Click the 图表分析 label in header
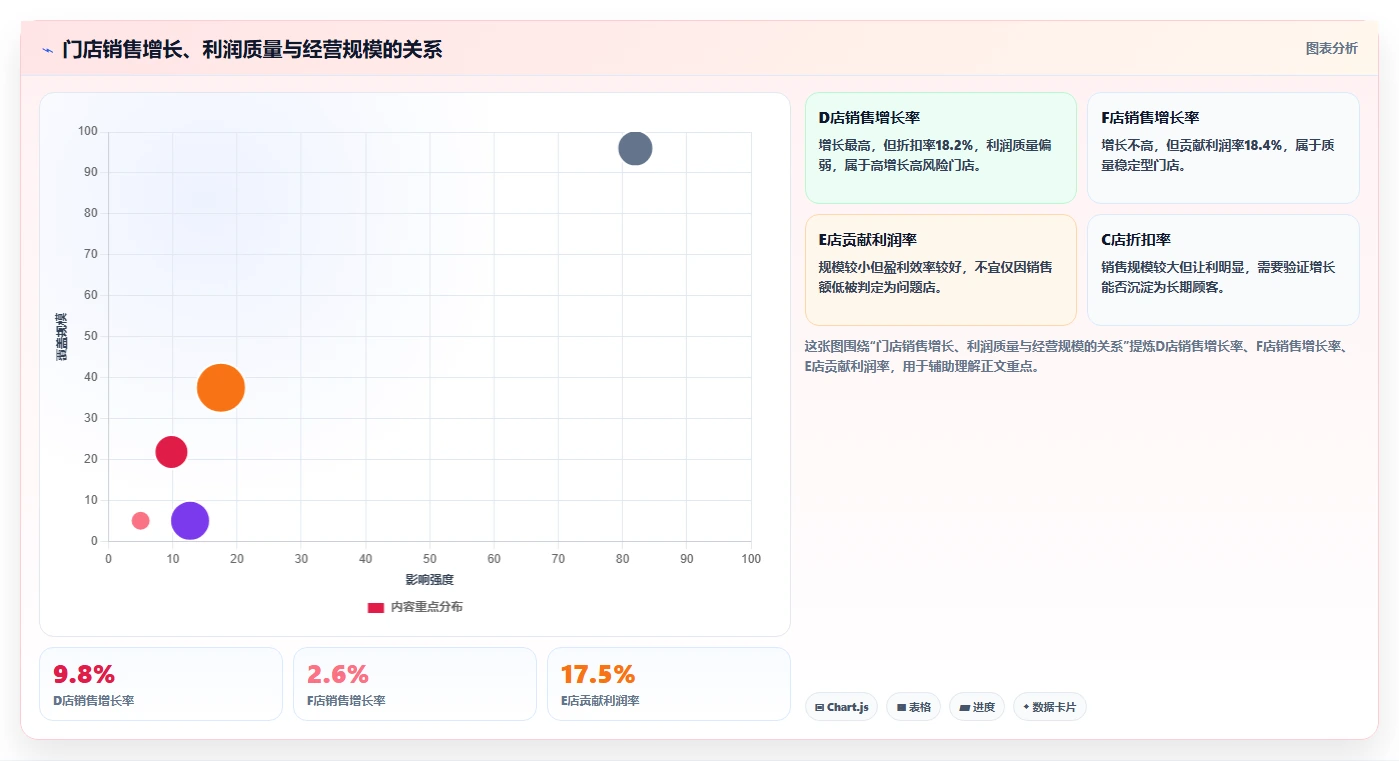 [1331, 48]
